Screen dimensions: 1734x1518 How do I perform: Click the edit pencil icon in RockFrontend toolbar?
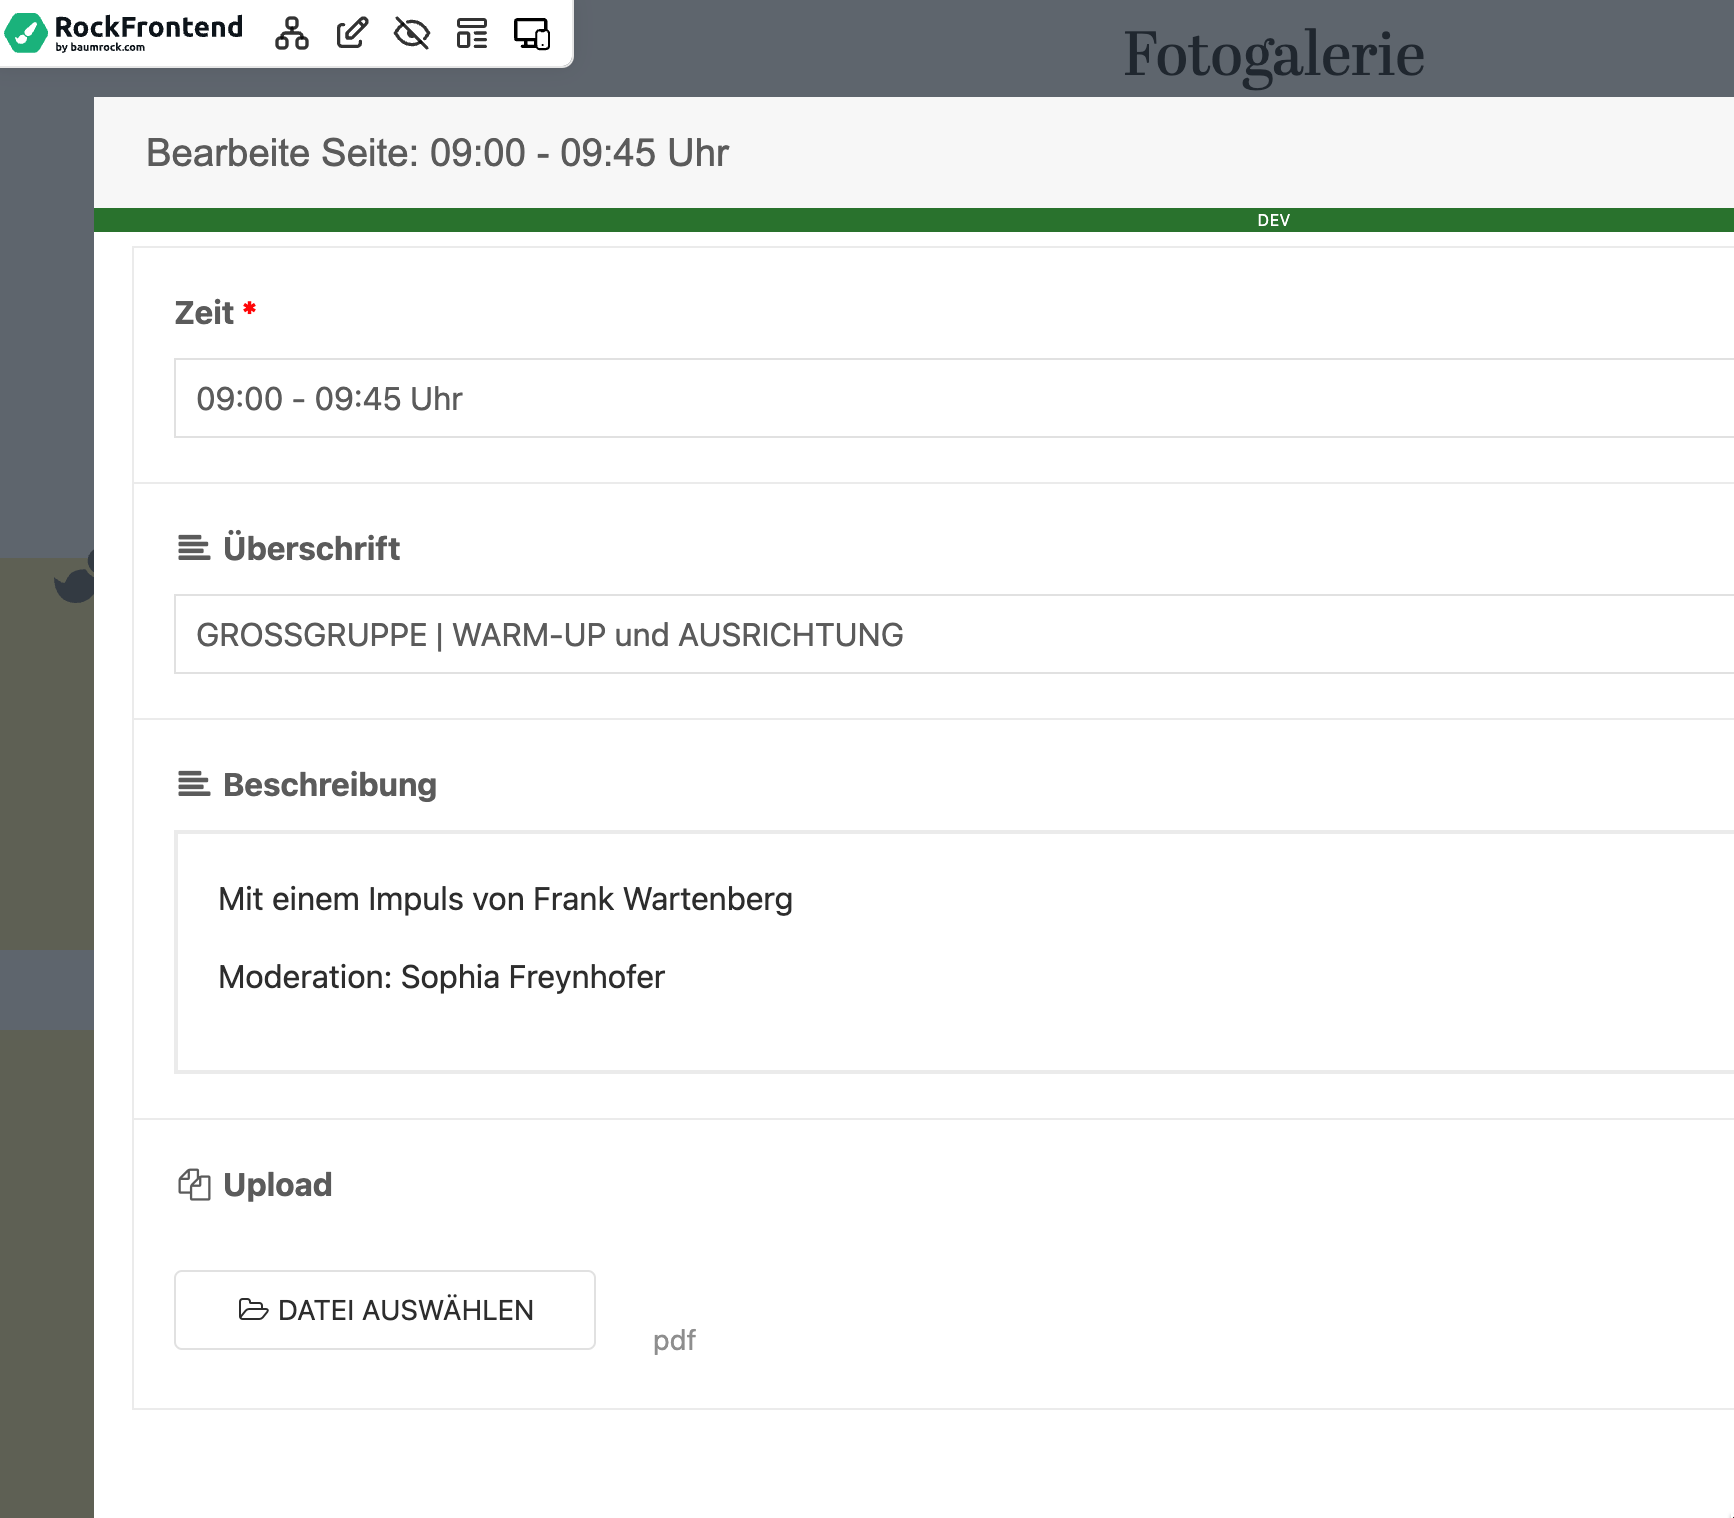[350, 34]
